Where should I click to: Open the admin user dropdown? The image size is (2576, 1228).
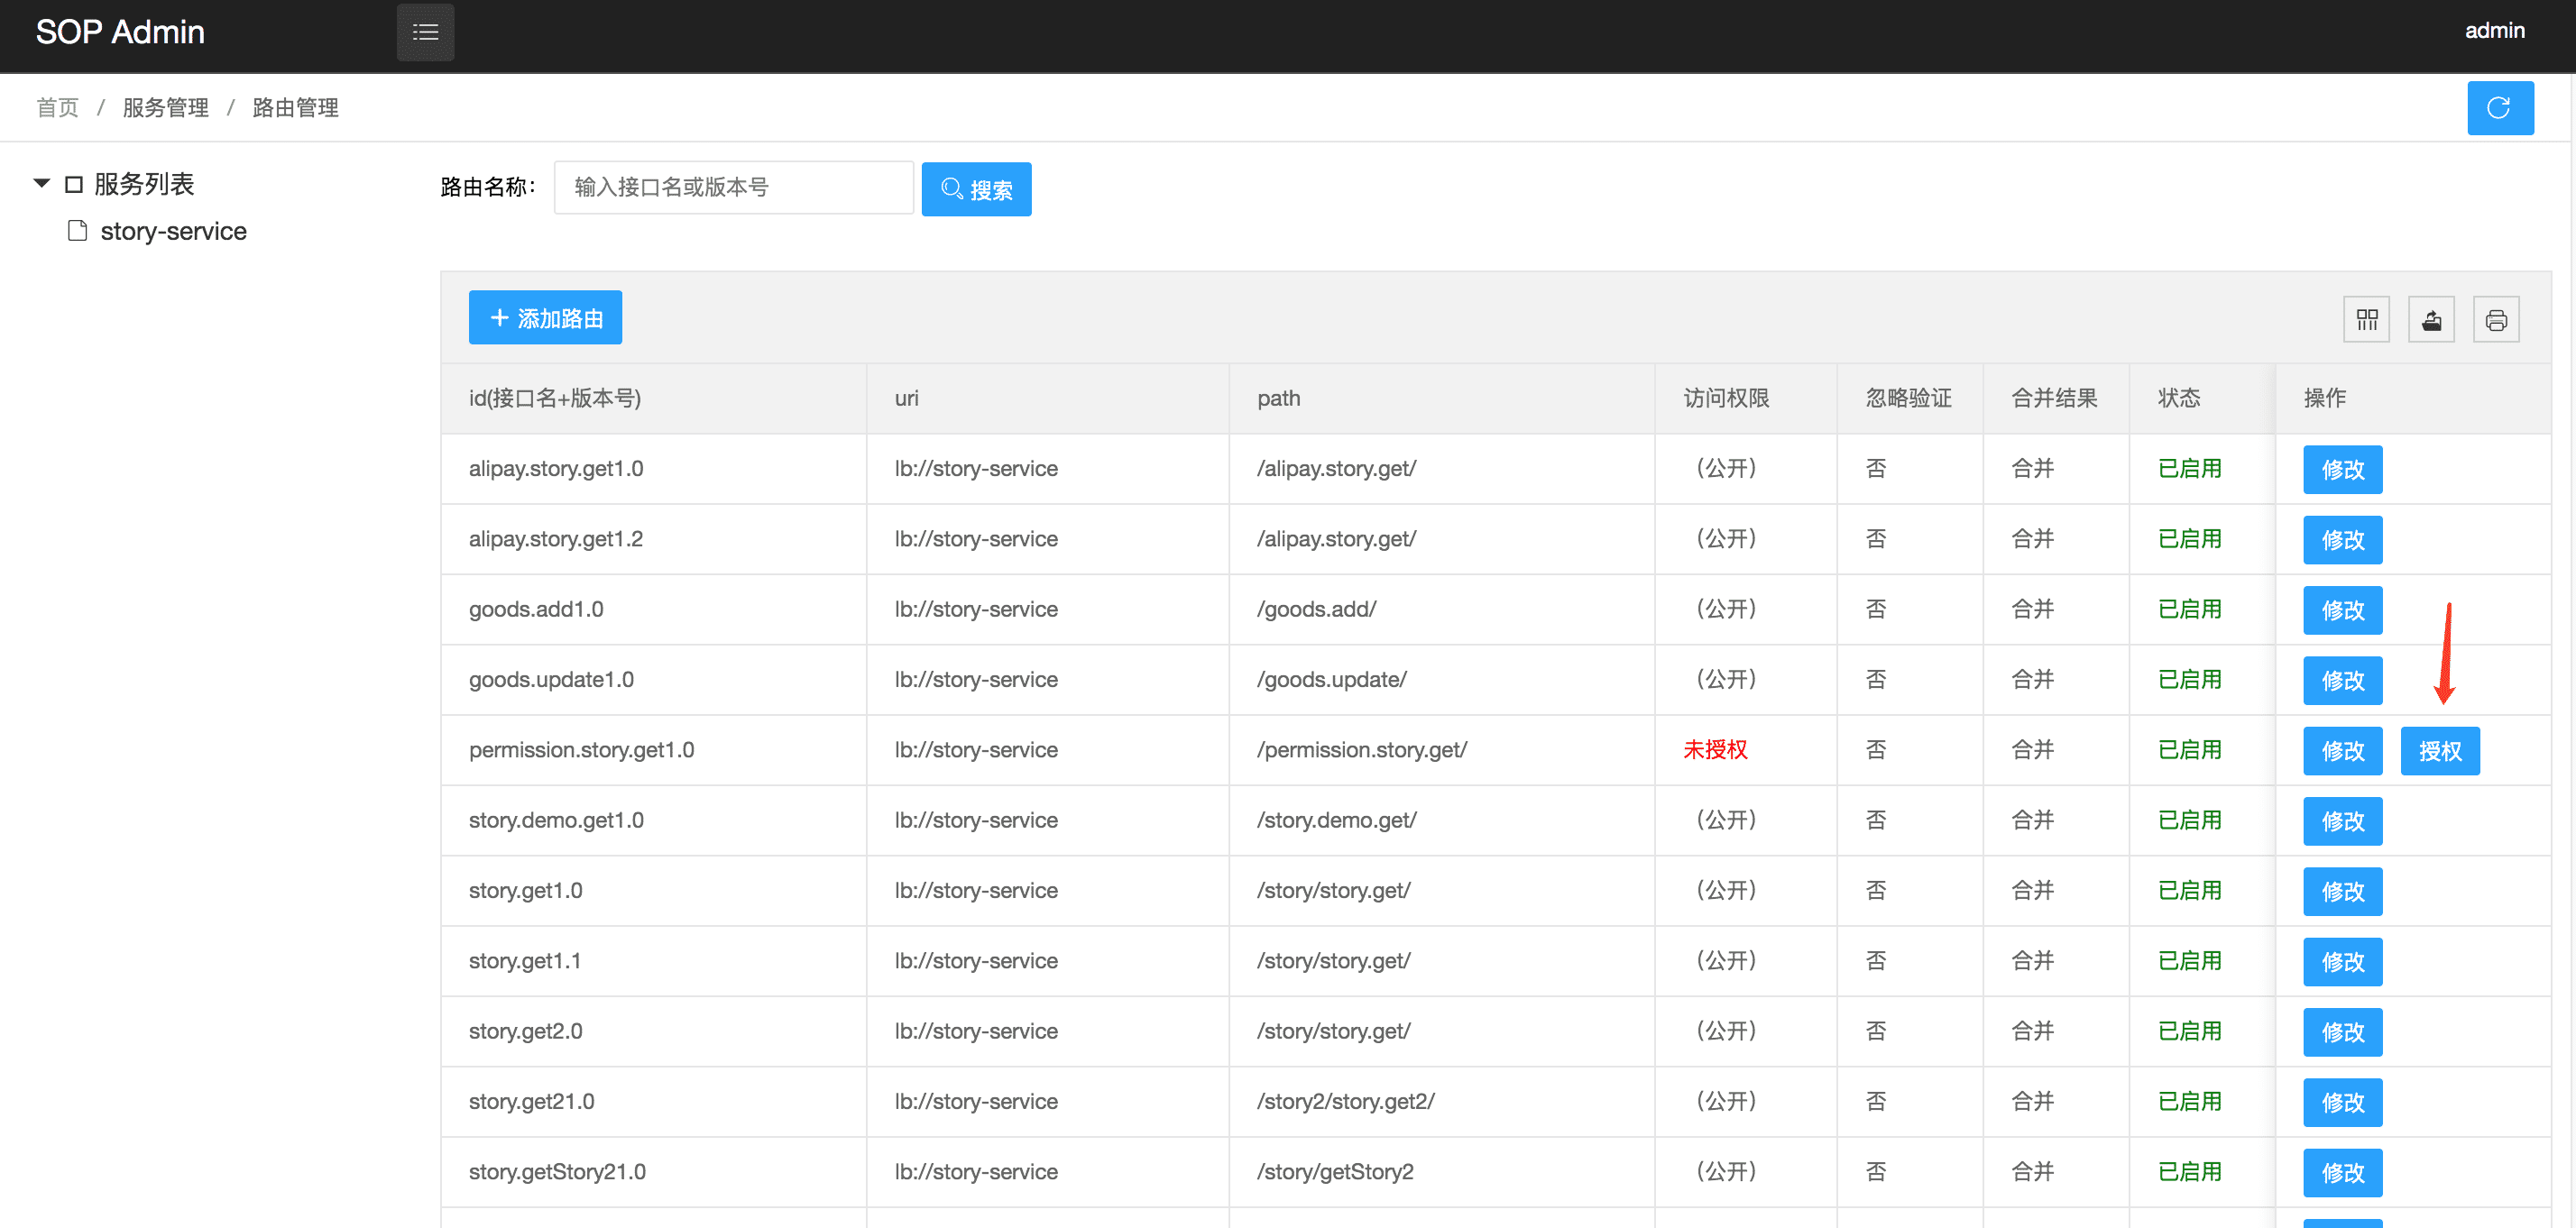click(x=2494, y=31)
